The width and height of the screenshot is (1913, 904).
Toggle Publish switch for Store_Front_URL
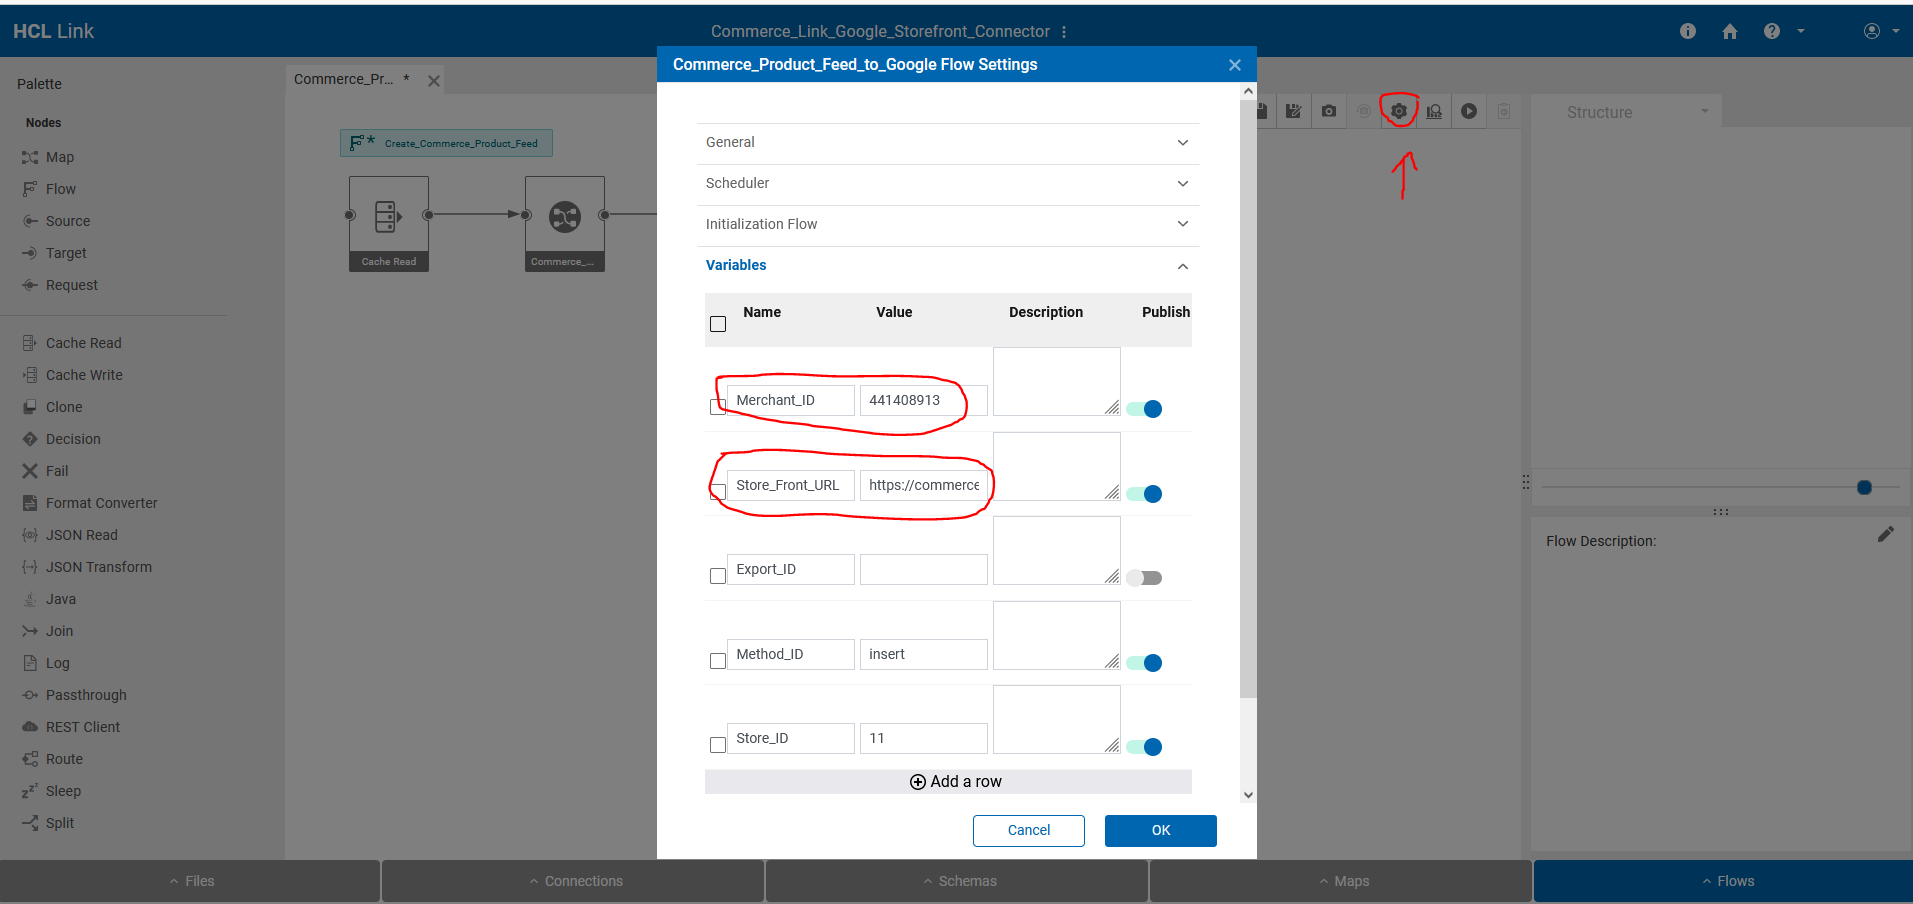tap(1144, 494)
